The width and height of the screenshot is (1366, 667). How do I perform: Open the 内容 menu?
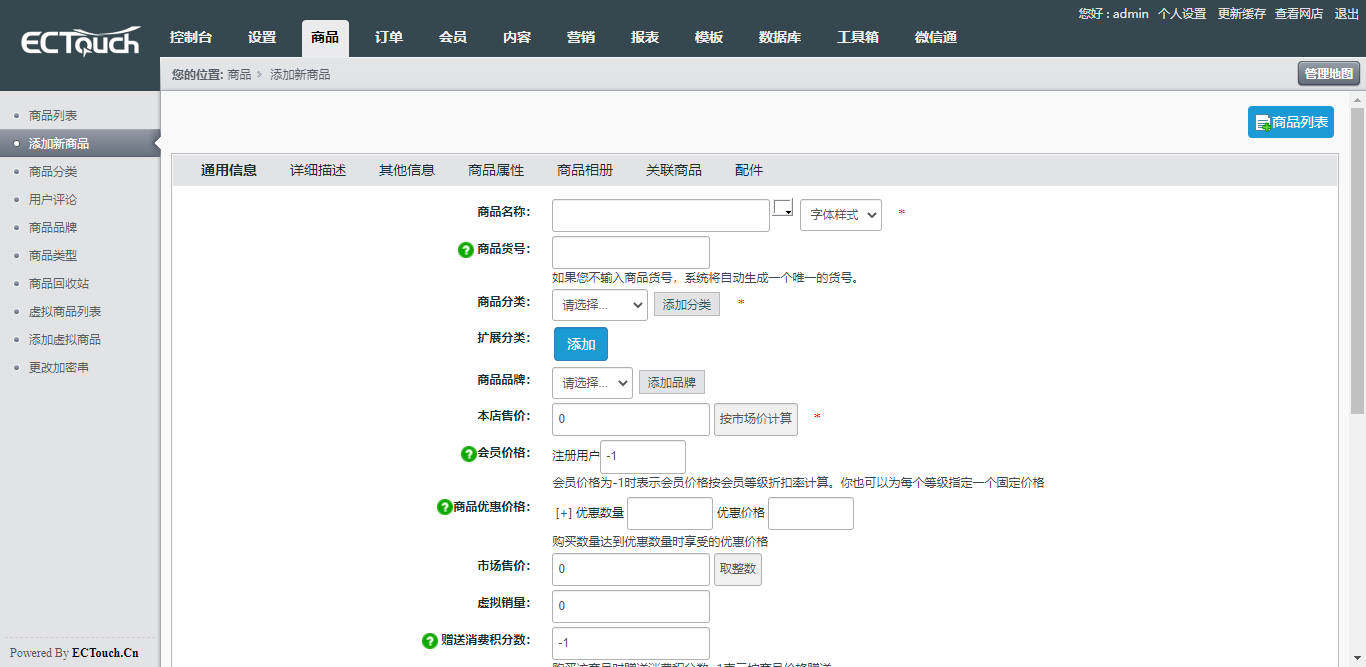click(x=517, y=38)
